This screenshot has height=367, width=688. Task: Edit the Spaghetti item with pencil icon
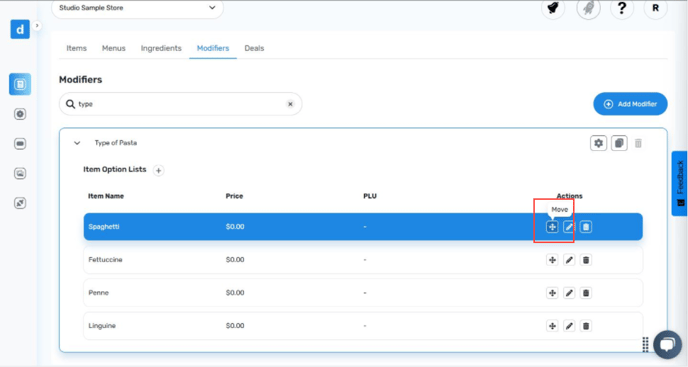pyautogui.click(x=569, y=227)
